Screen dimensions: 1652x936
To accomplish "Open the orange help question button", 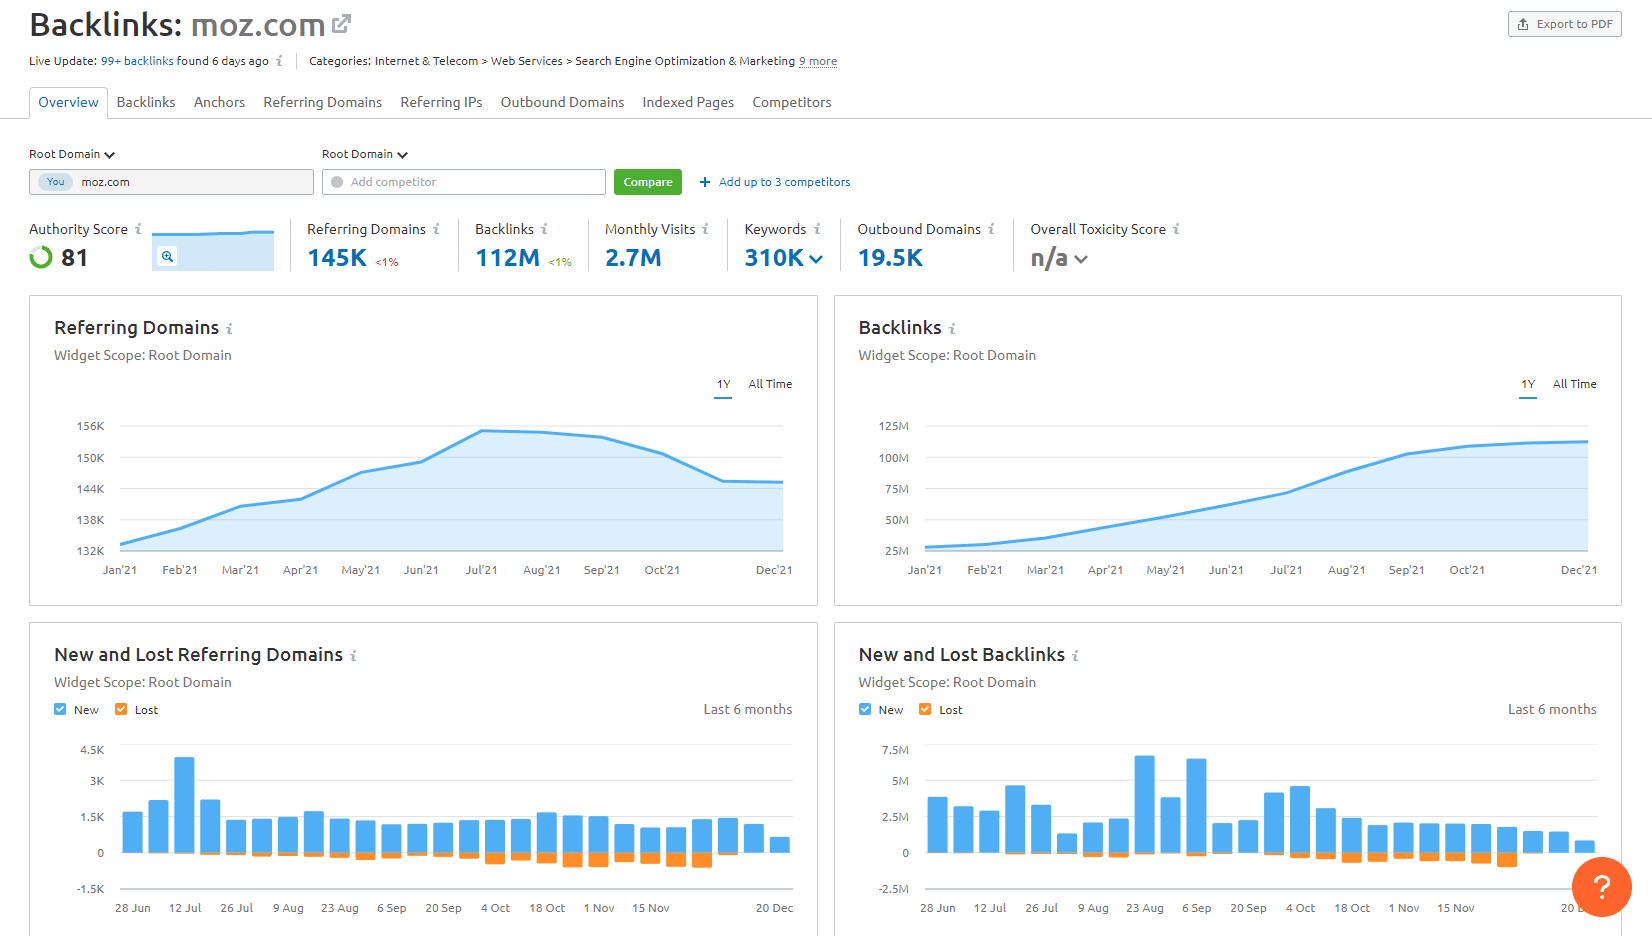I will (1601, 886).
